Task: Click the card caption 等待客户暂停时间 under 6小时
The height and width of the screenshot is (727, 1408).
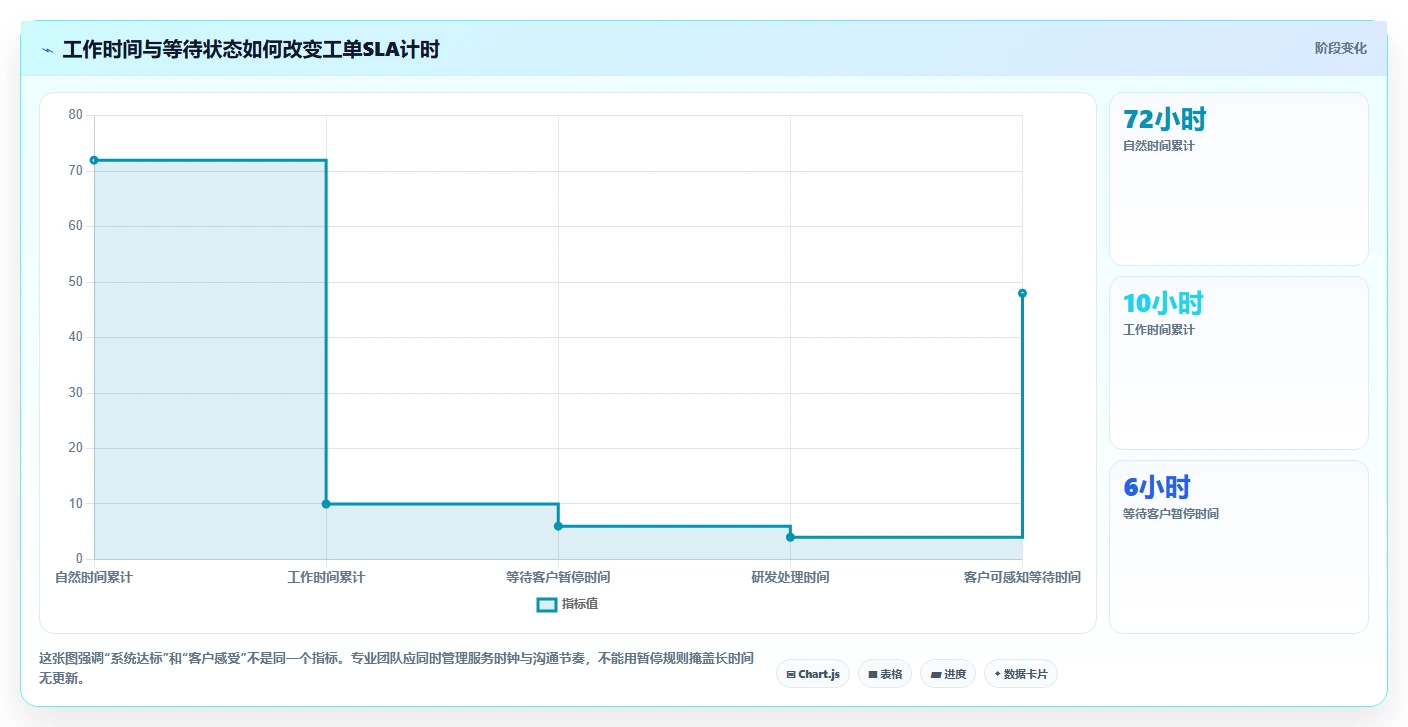Action: coord(1171,514)
